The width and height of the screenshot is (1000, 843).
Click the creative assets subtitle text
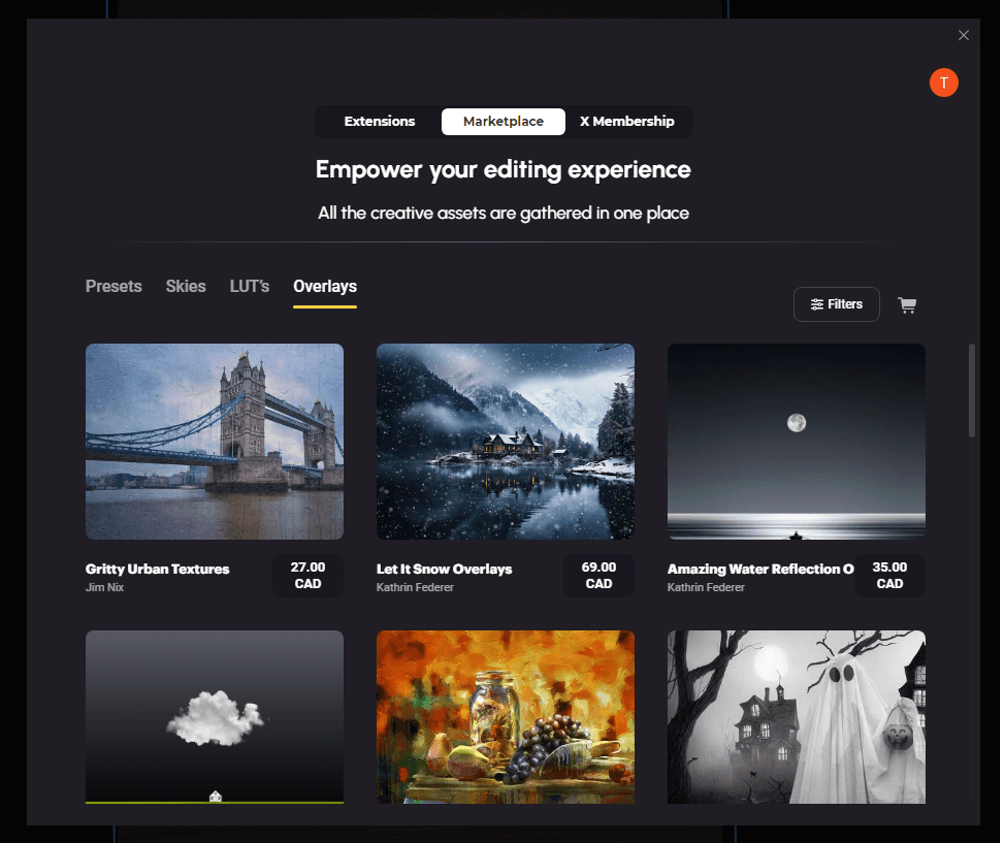coord(503,213)
